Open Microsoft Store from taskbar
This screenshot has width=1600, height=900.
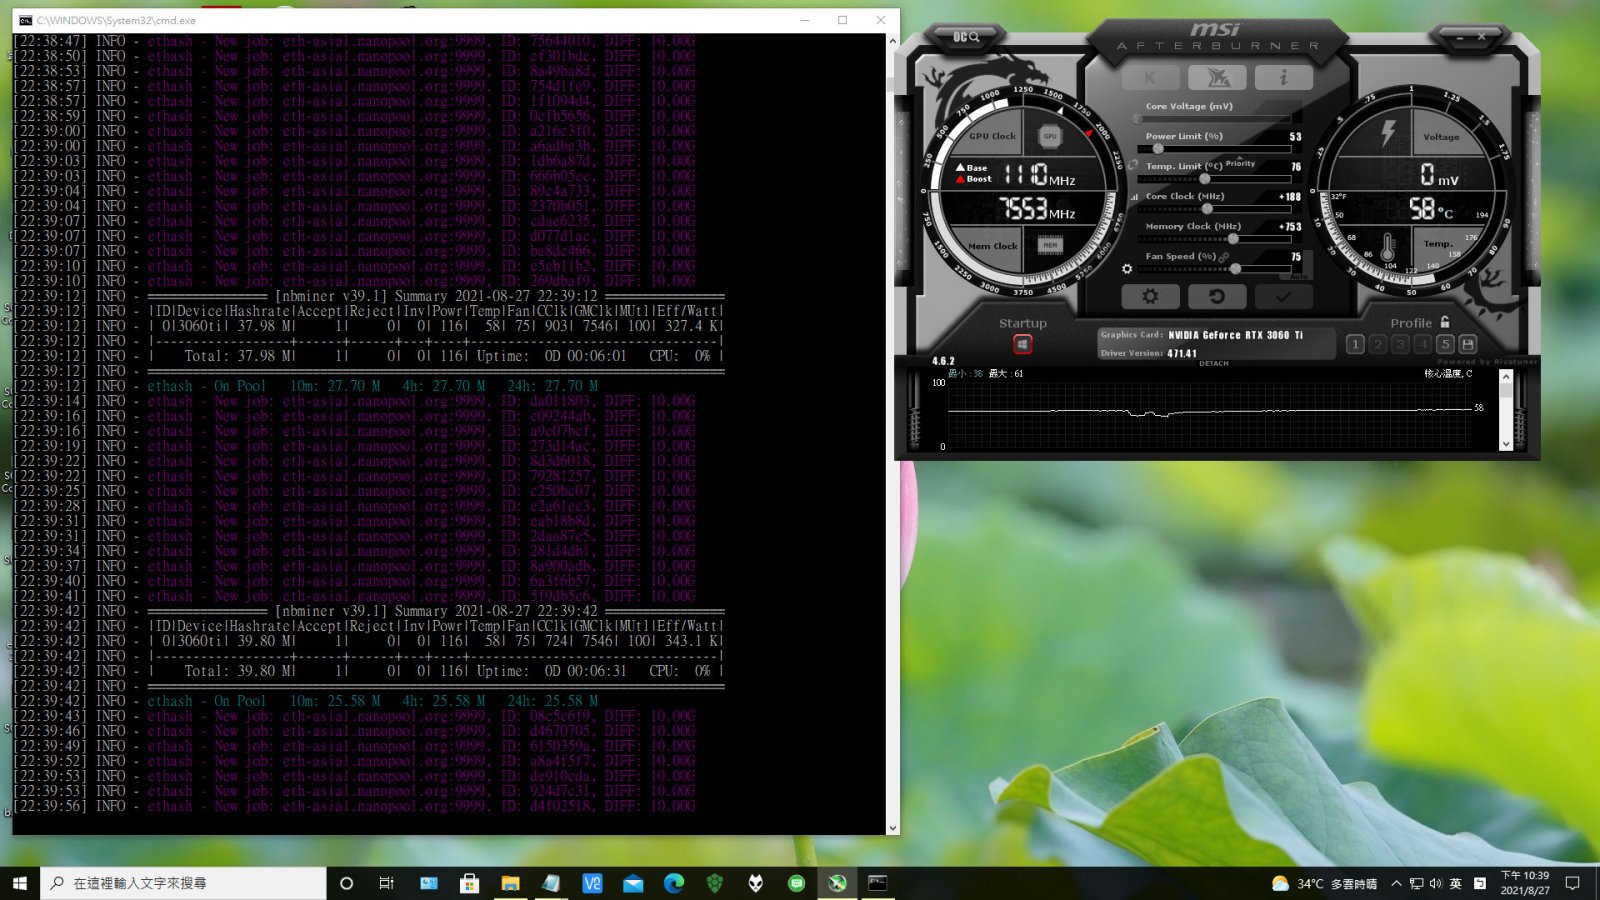(x=469, y=883)
